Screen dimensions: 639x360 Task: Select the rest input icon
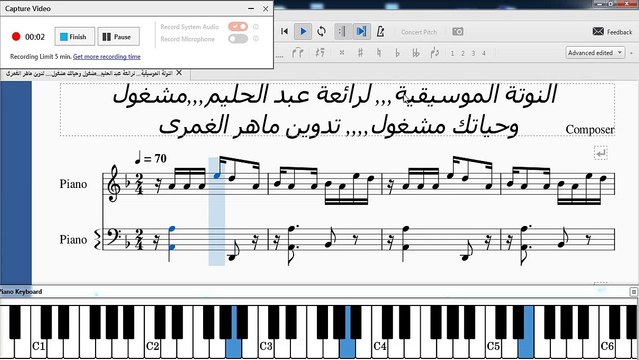320,53
